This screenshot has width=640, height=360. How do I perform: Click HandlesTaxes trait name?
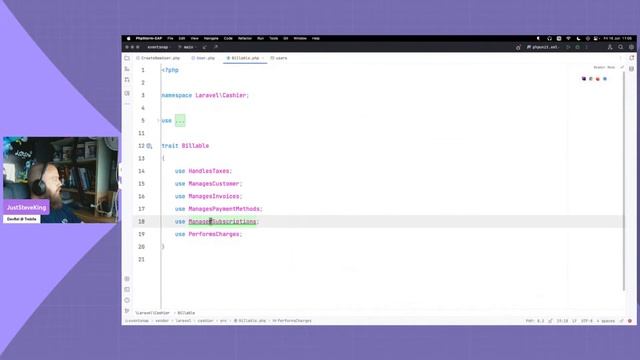pyautogui.click(x=209, y=171)
